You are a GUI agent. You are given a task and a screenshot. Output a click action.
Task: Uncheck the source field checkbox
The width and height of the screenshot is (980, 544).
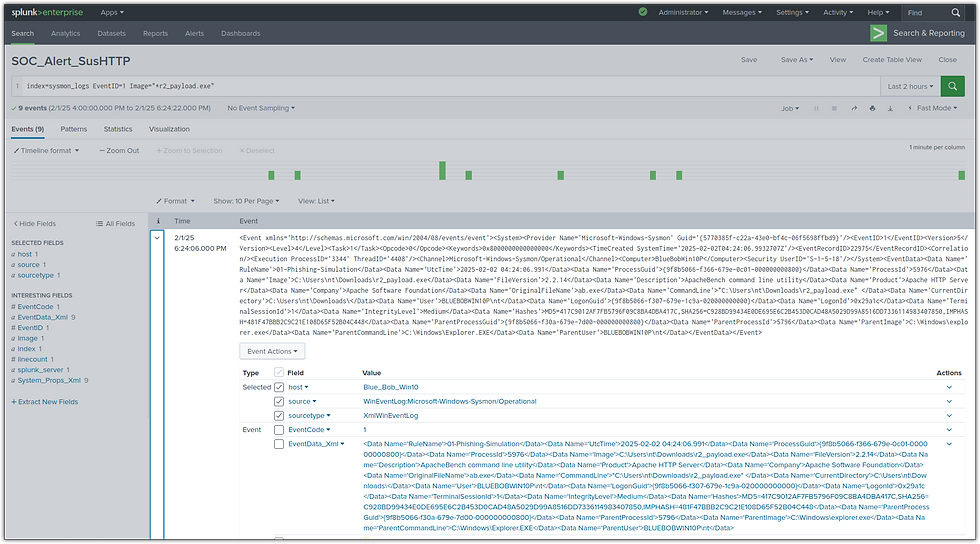point(279,401)
